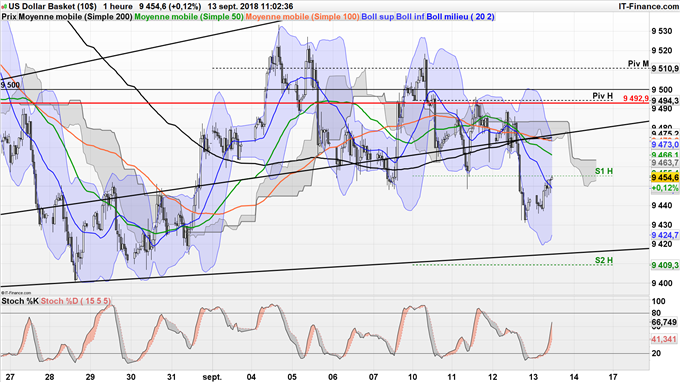Click the 9 510,9 pivot price on axis
This screenshot has width=680, height=382.
(665, 69)
